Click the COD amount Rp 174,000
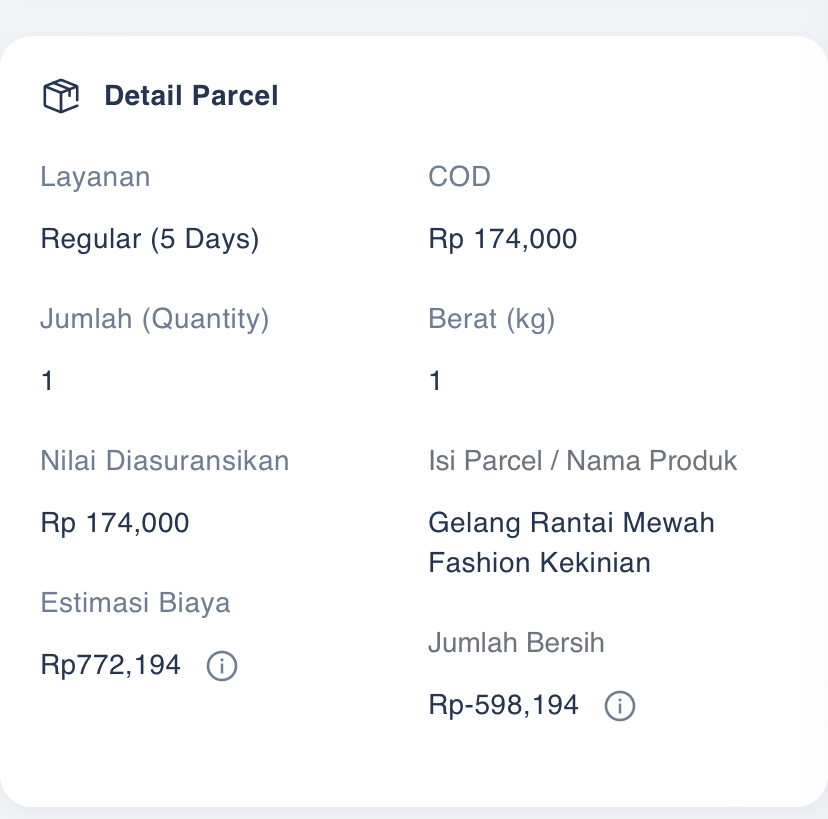The height and width of the screenshot is (819, 828). point(502,239)
